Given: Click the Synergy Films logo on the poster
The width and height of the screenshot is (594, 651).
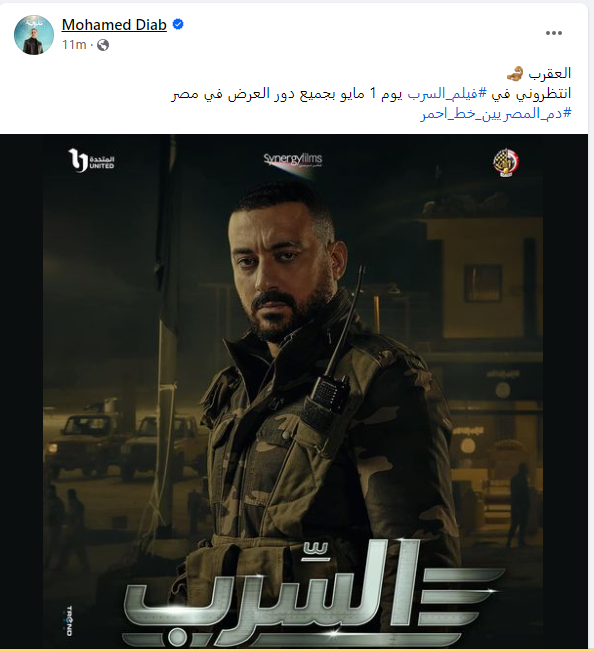Looking at the screenshot, I should coord(293,160).
